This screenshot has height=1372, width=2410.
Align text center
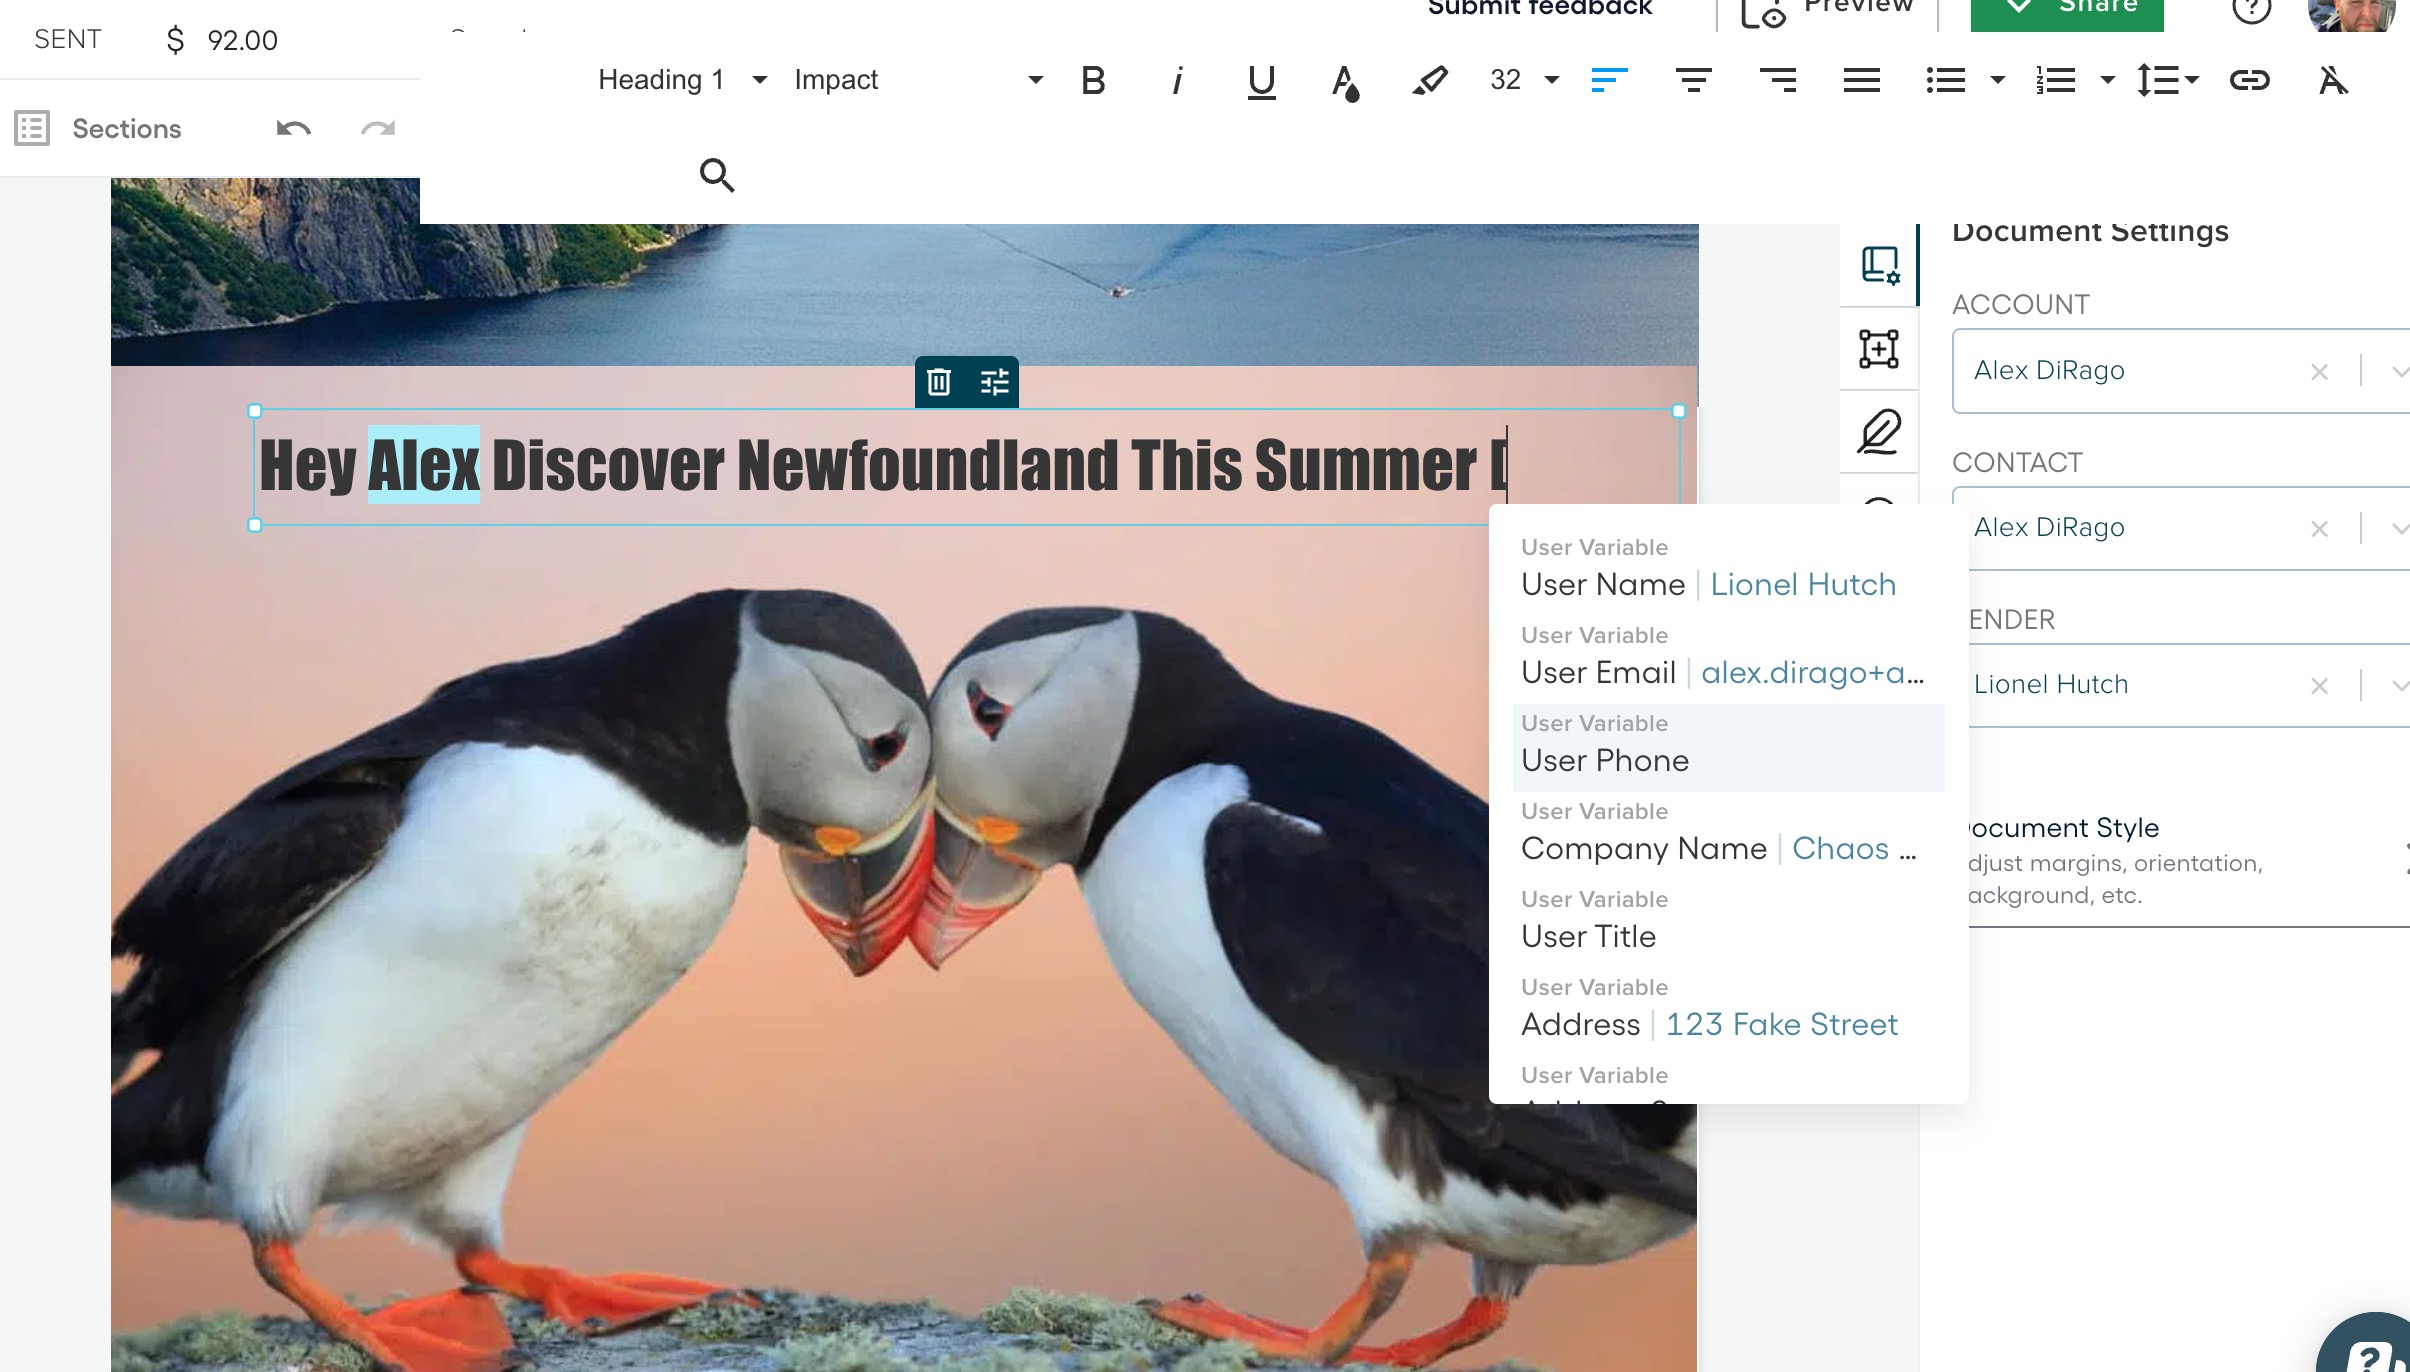(1693, 80)
